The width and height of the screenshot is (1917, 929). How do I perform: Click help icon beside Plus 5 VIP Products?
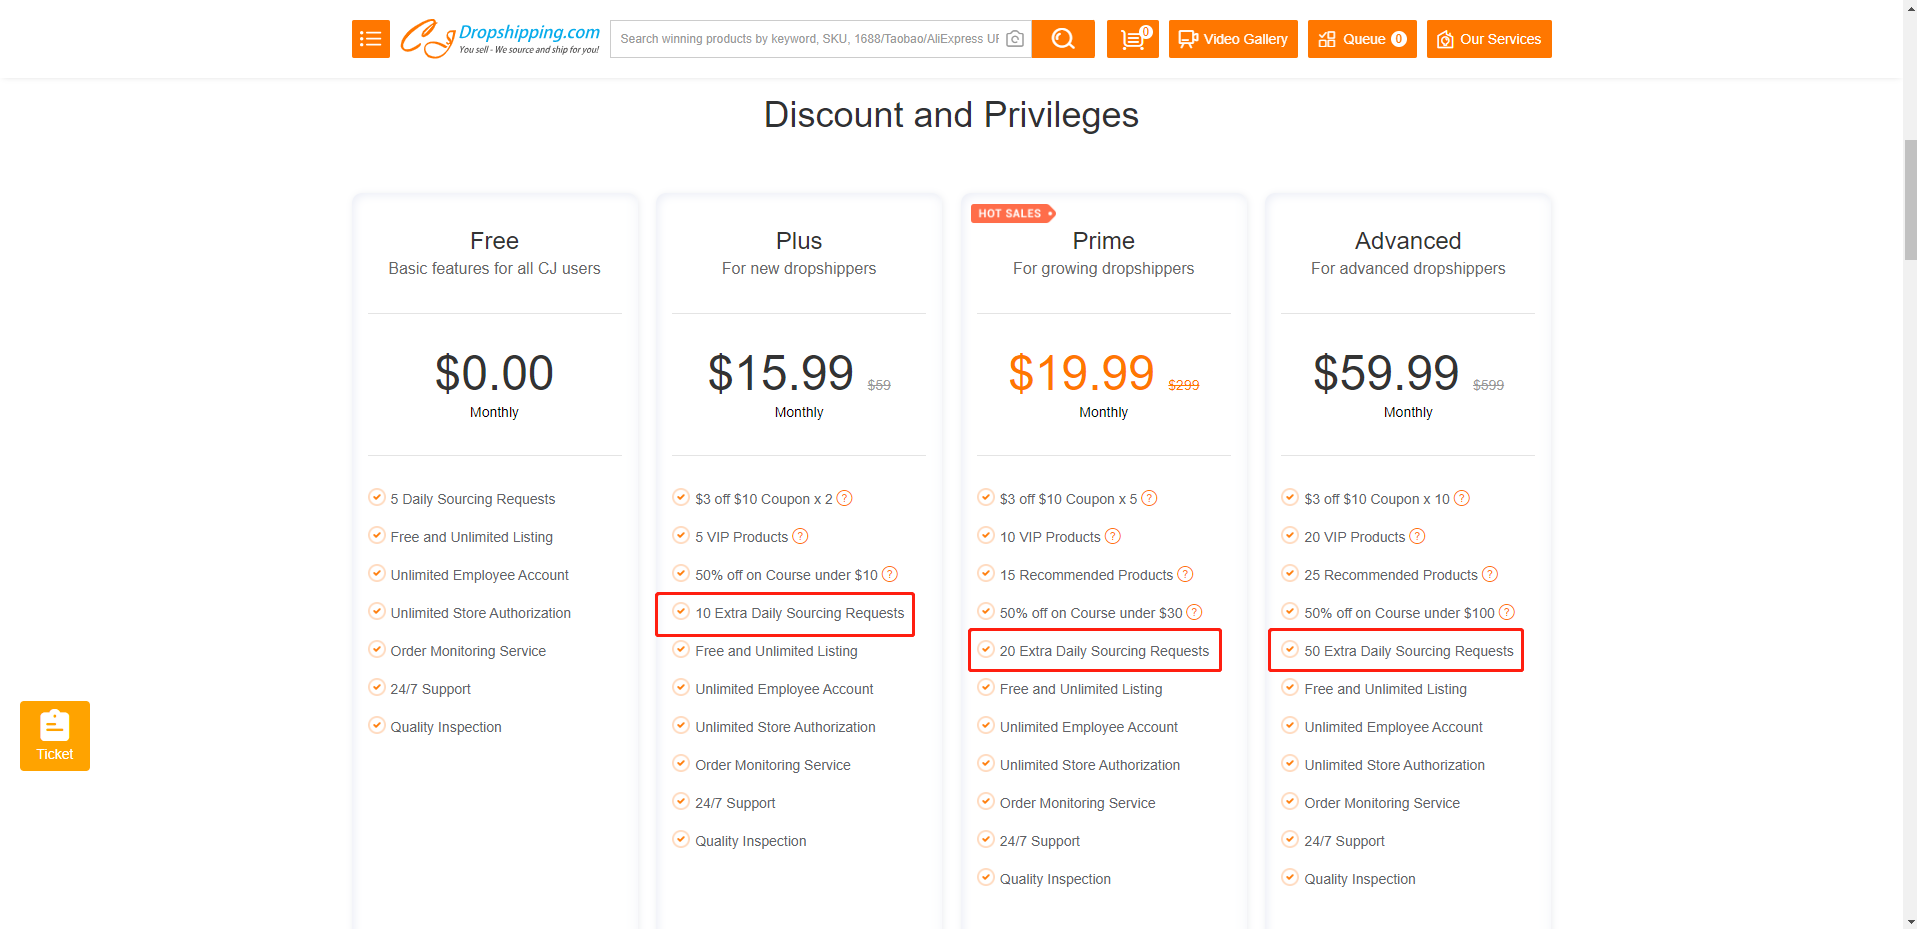pos(800,537)
